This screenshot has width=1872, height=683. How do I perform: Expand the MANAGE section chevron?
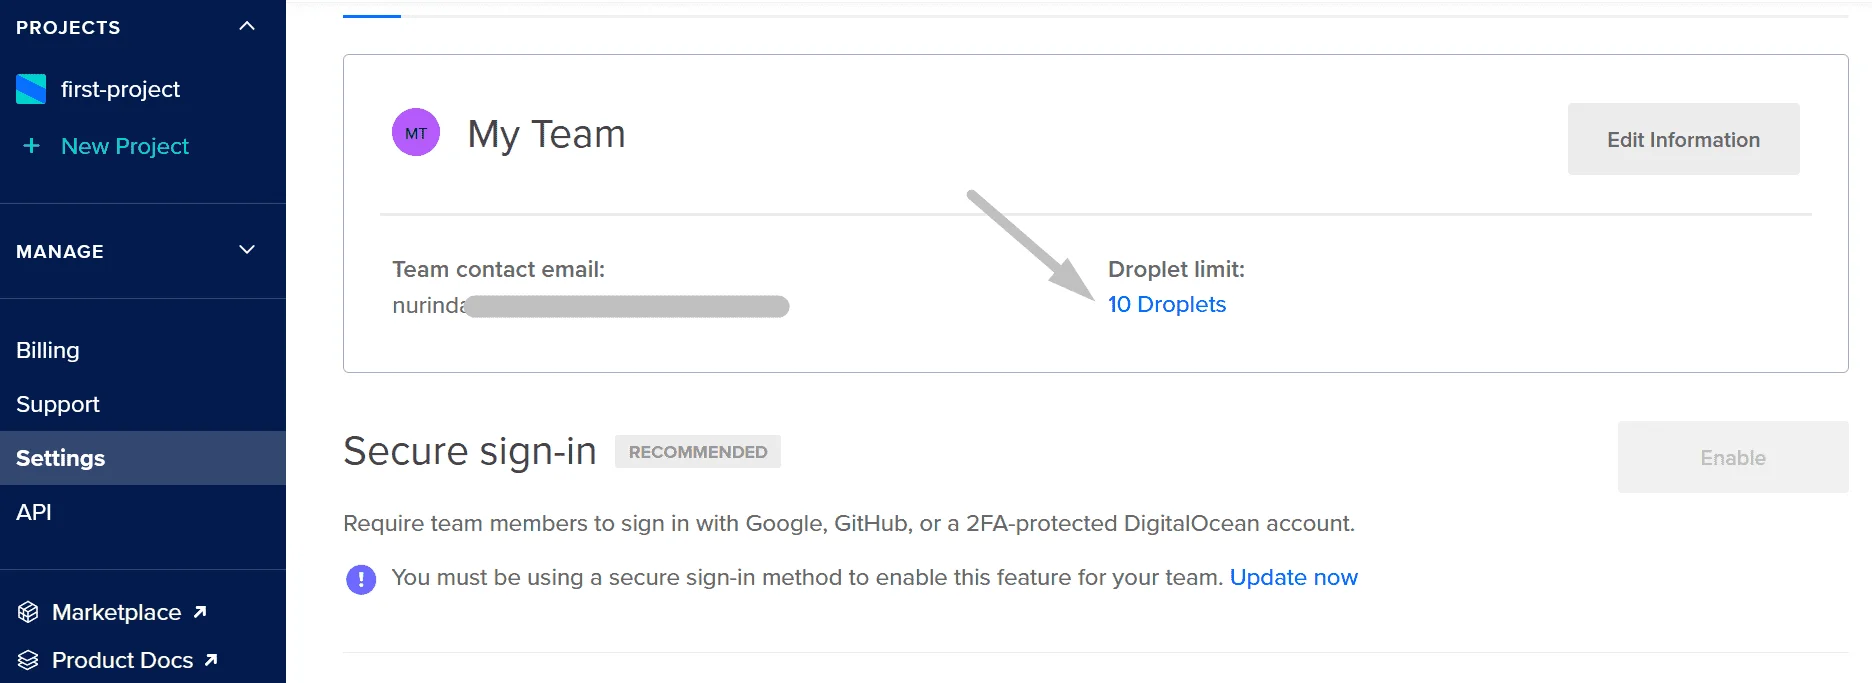(x=247, y=250)
